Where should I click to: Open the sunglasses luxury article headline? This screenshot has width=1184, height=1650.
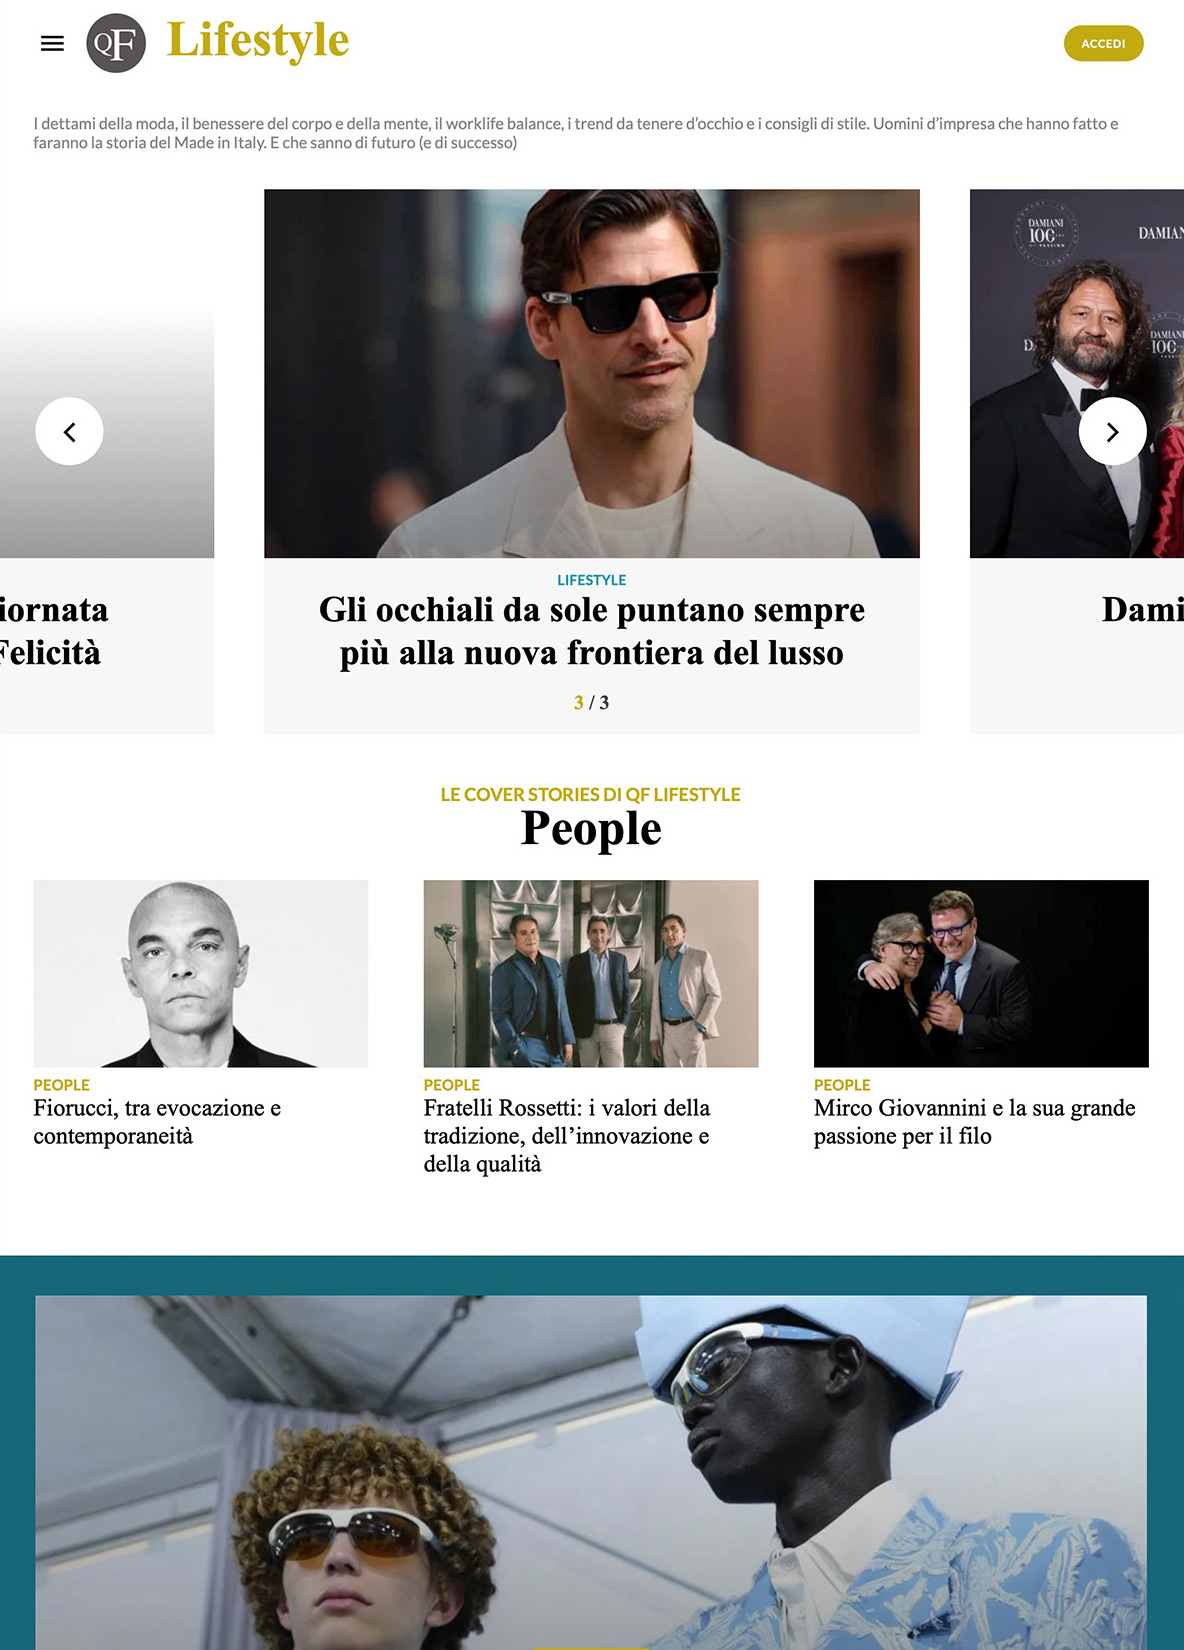(592, 631)
